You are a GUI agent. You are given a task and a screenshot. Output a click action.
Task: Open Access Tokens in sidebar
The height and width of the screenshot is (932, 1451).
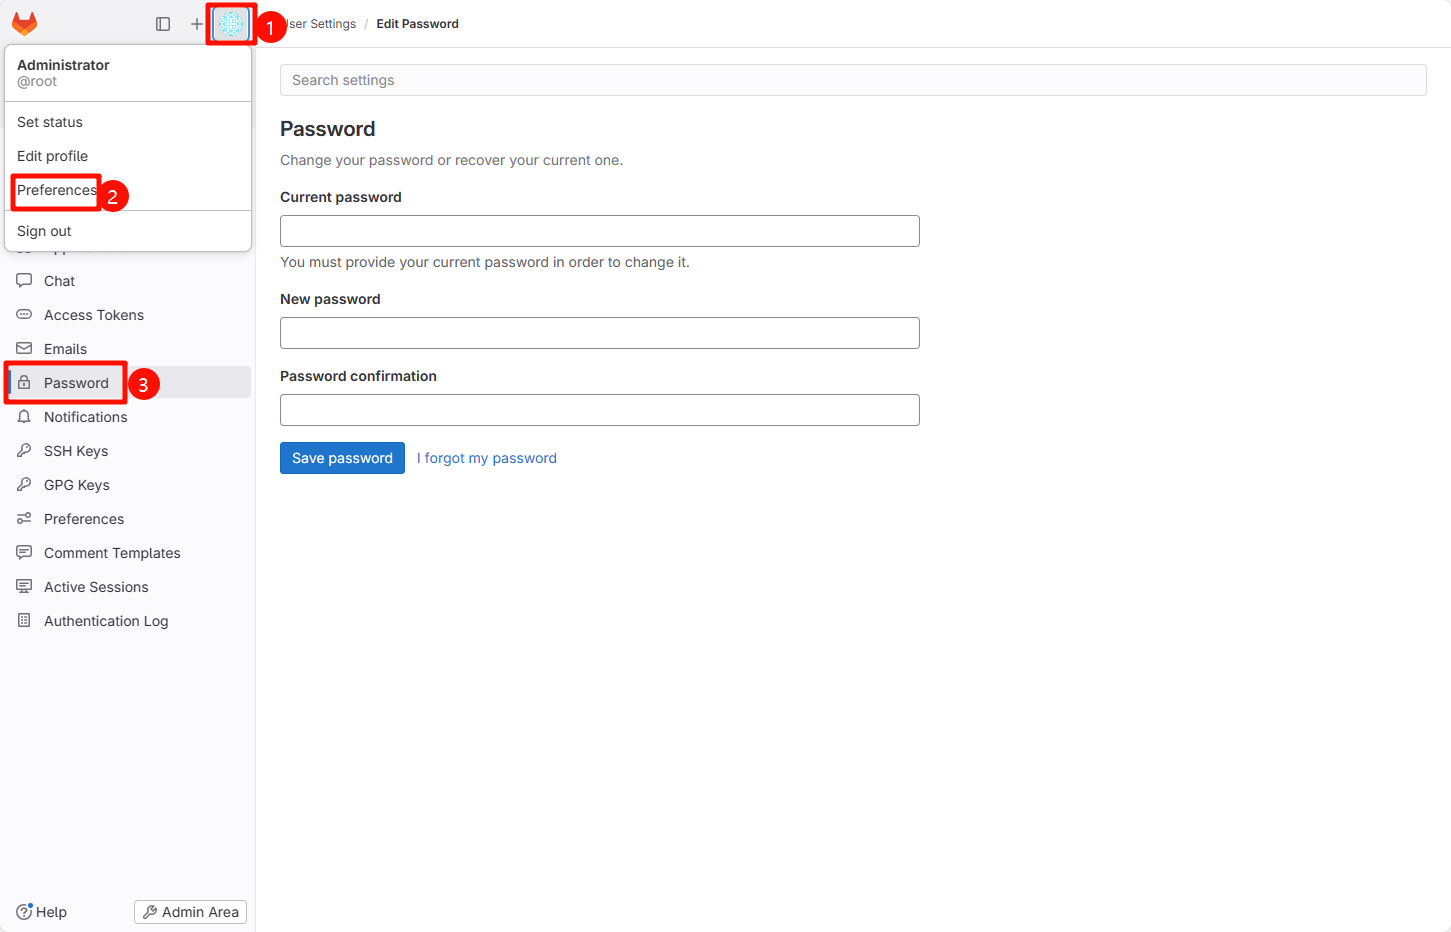94,315
